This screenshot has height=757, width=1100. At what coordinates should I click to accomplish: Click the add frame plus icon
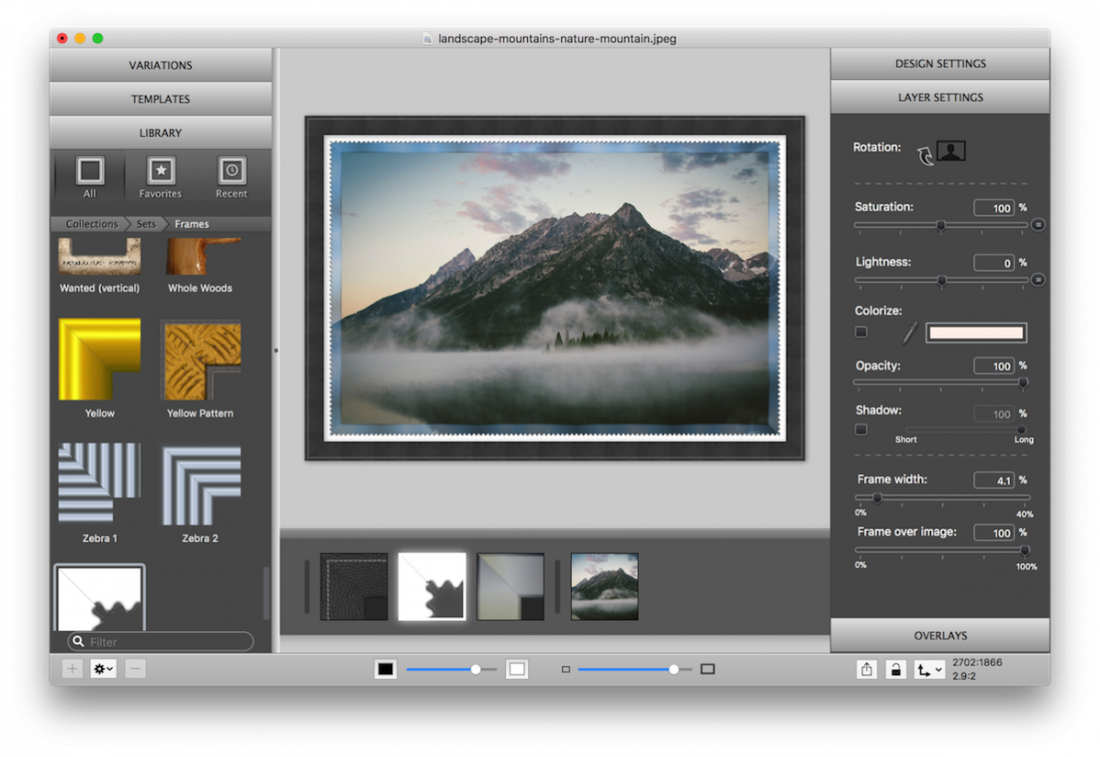coord(70,668)
